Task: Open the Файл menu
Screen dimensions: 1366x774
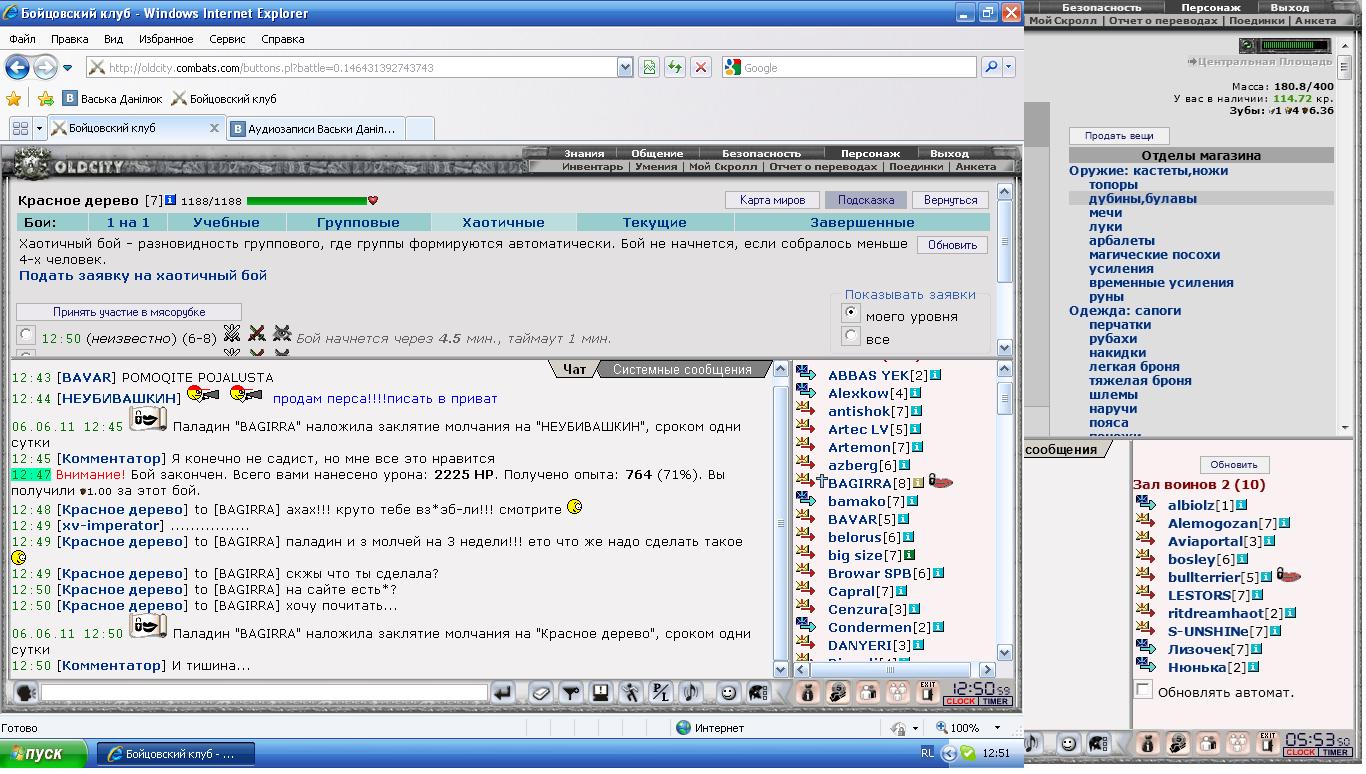Action: coord(22,39)
